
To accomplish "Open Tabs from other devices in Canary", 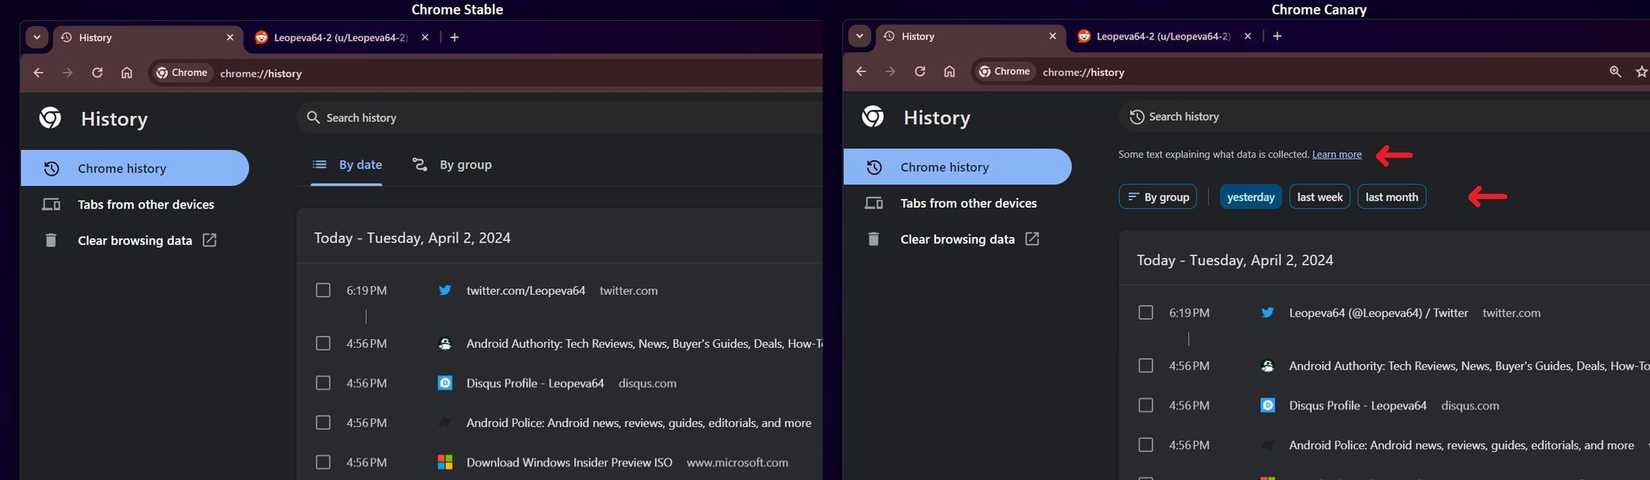I will point(958,203).
